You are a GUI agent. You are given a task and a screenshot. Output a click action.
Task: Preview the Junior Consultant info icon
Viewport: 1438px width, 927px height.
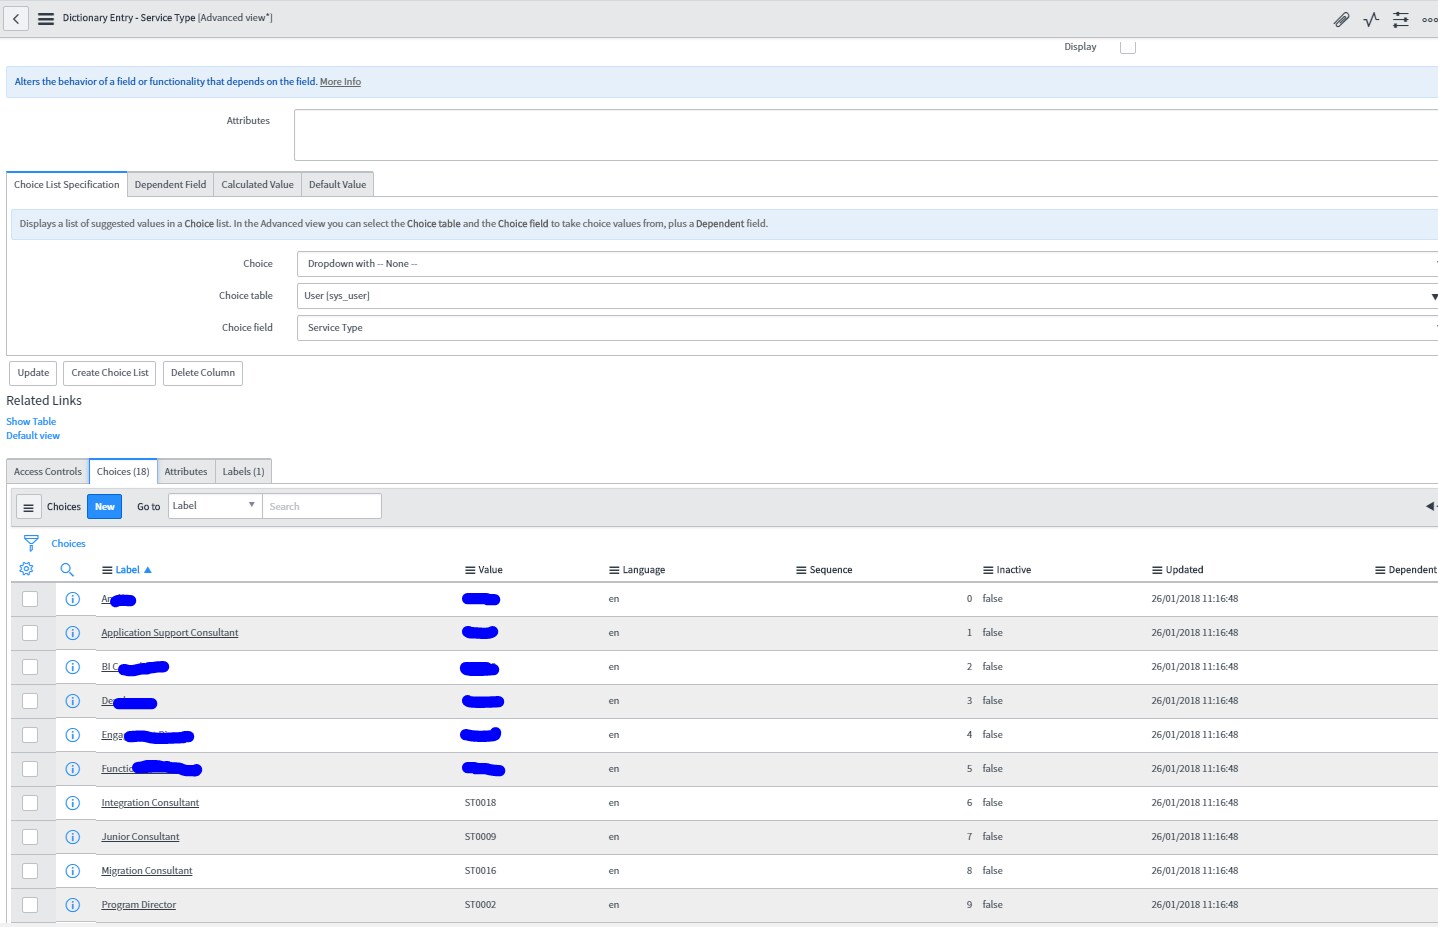[72, 837]
